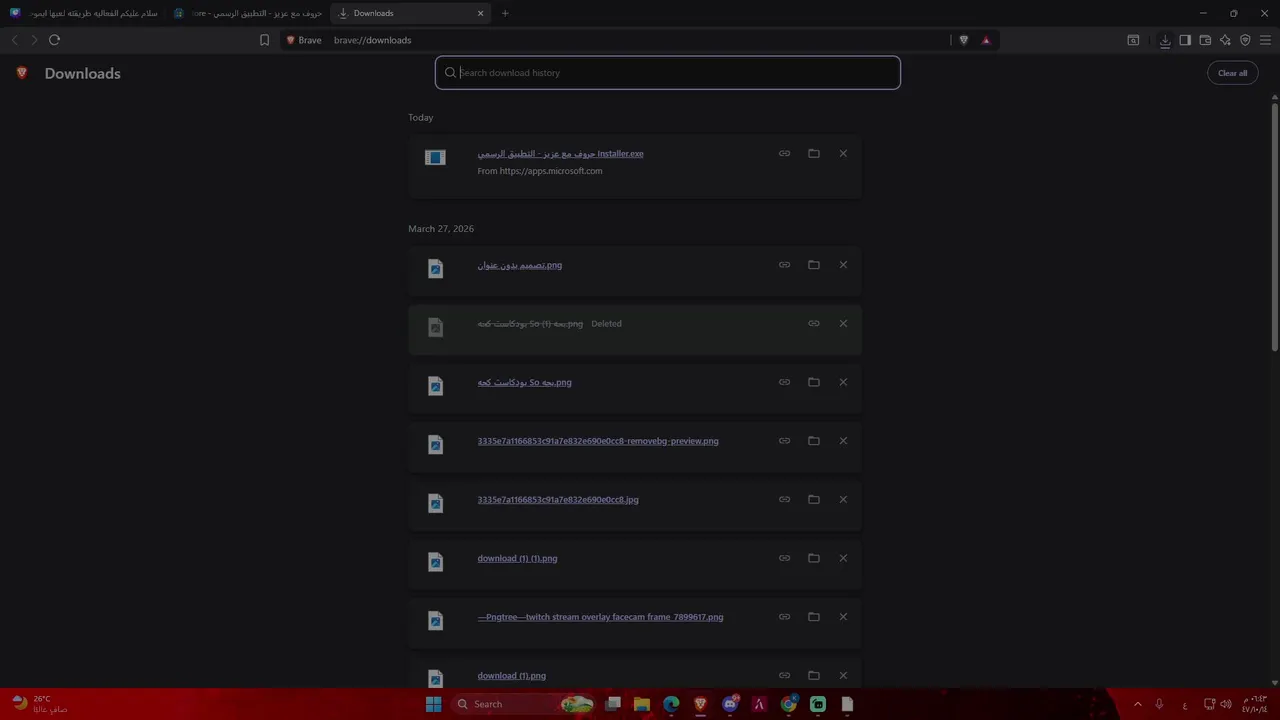Screen dimensions: 1280x720
Task: Show download (1) (1).png in folder
Action: tap(814, 558)
